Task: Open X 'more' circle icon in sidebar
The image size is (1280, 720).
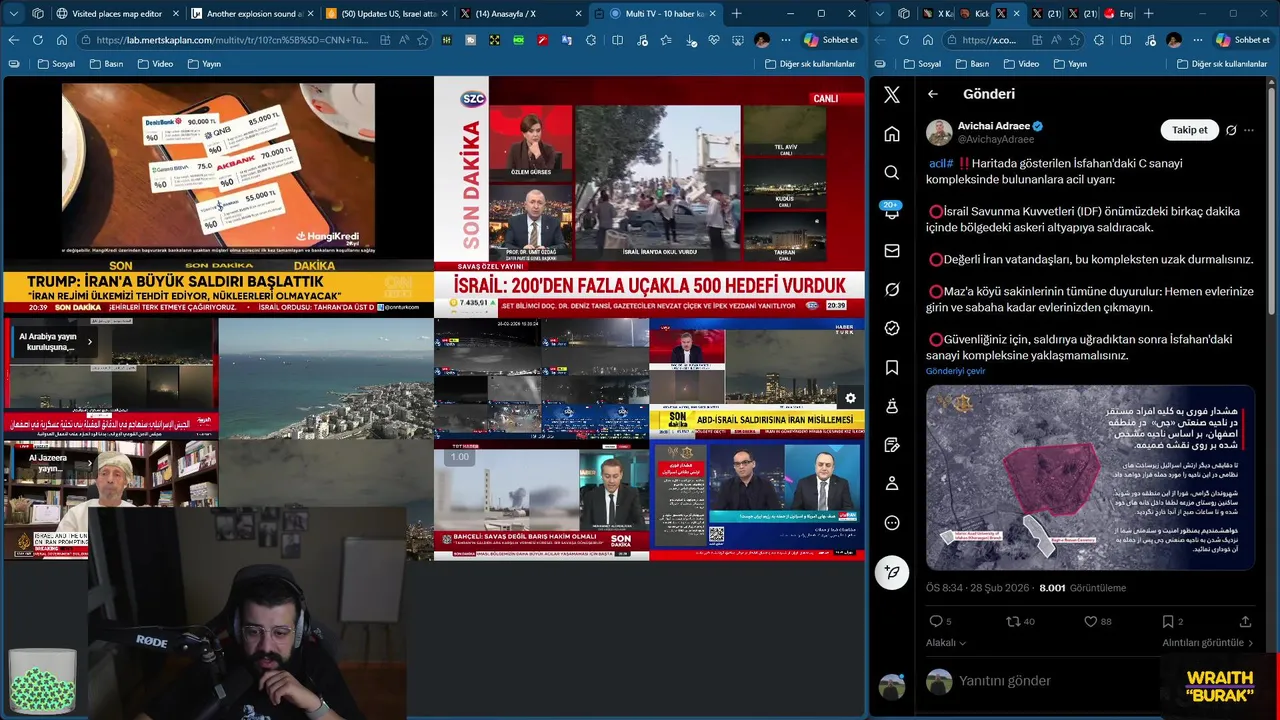Action: (x=892, y=522)
